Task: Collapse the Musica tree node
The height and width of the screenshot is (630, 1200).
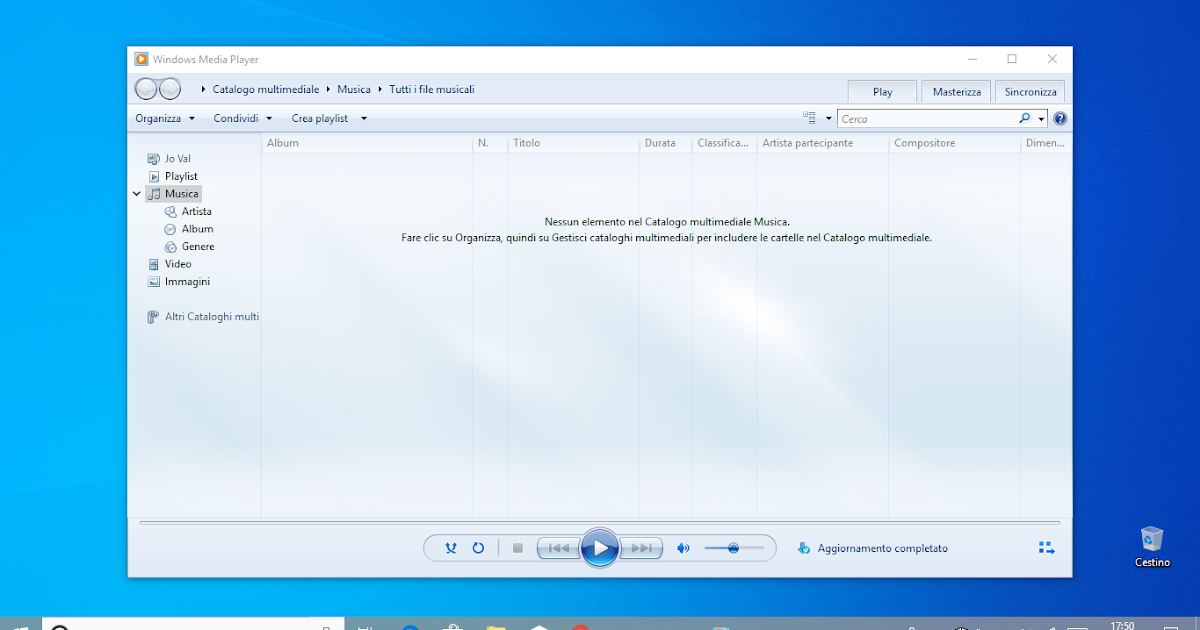Action: [137, 193]
